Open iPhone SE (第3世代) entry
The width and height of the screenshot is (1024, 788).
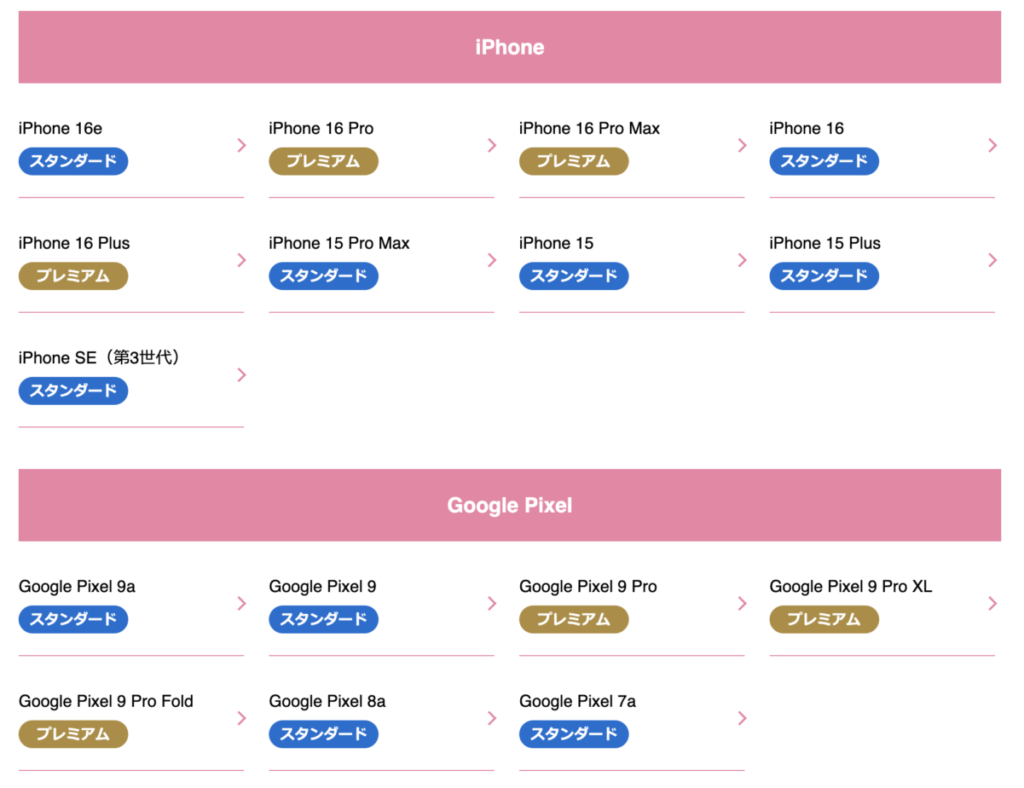click(99, 357)
